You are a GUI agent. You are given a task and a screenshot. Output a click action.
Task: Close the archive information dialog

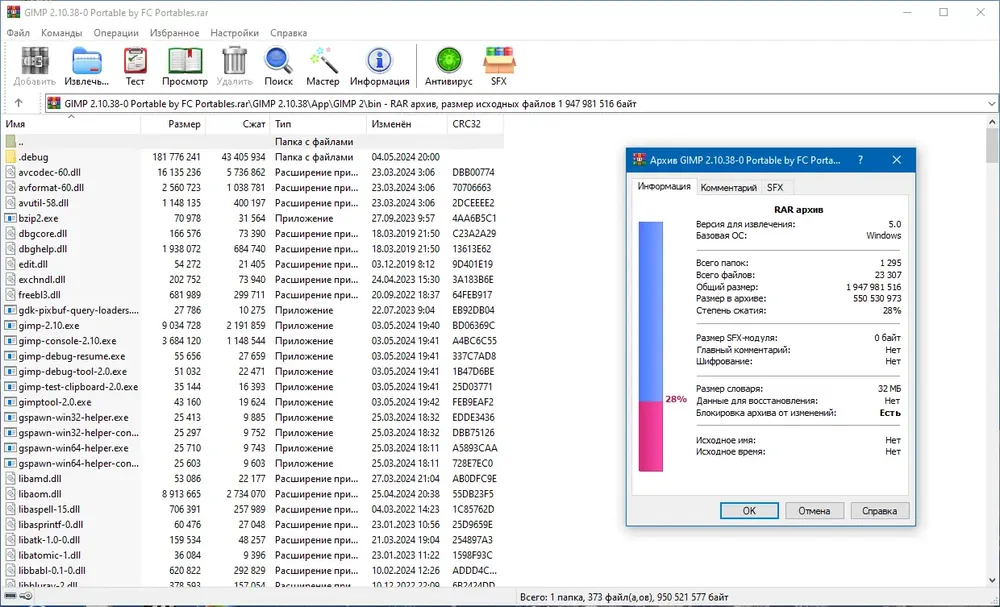[896, 160]
